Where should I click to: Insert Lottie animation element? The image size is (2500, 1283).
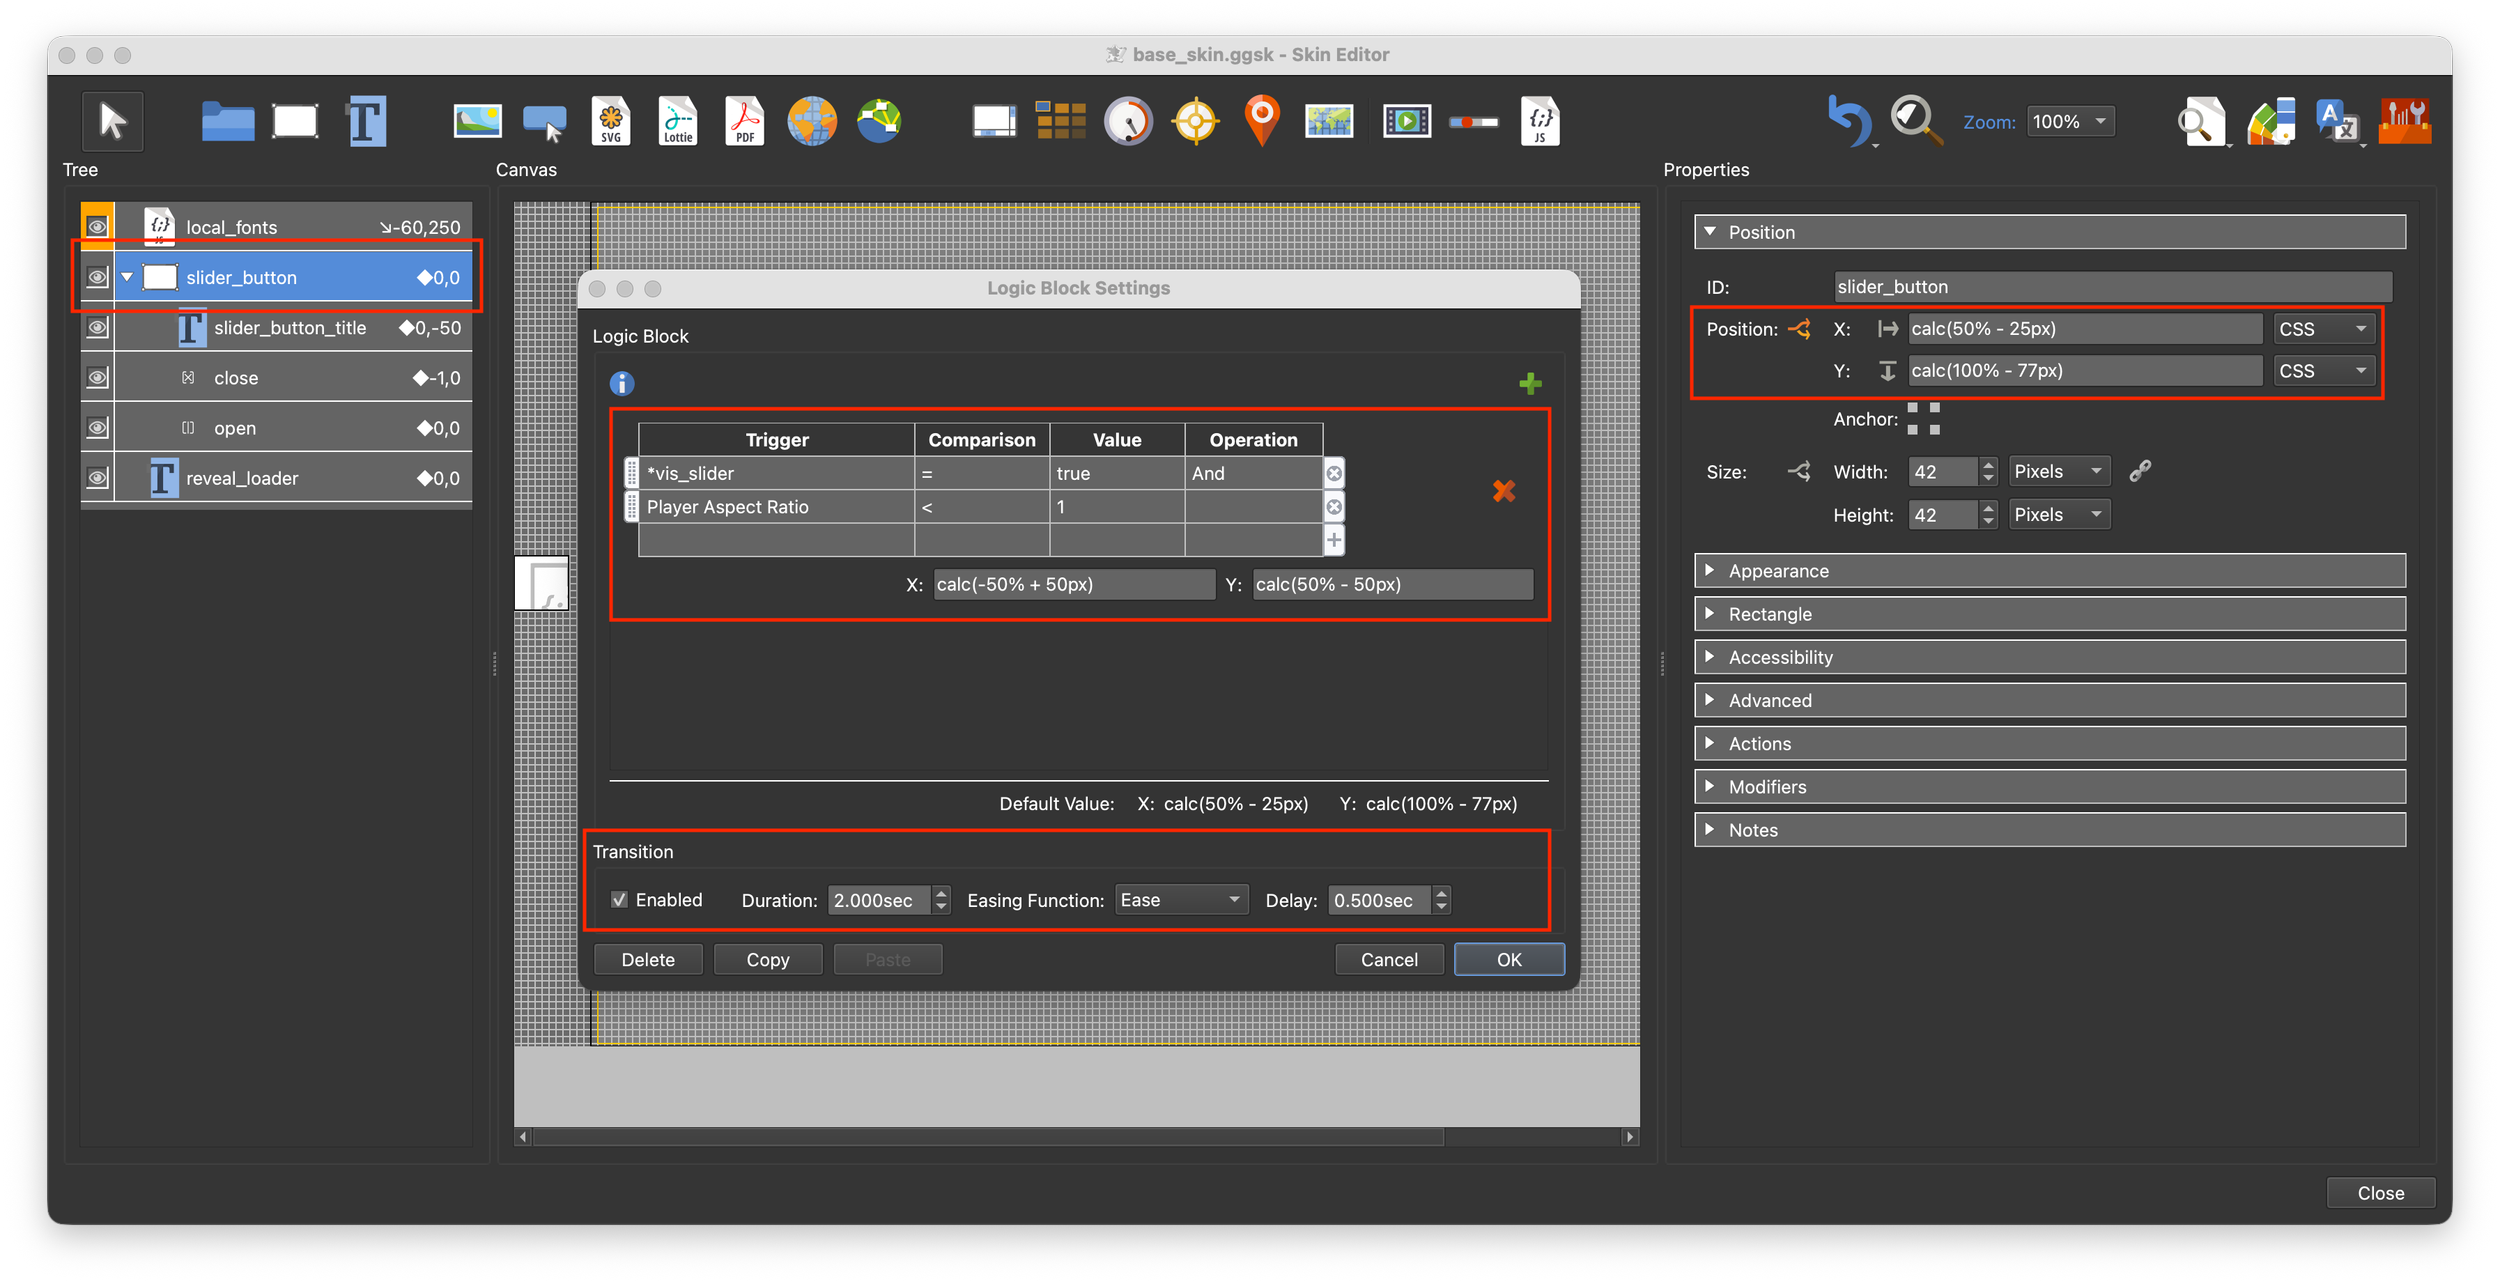677,122
